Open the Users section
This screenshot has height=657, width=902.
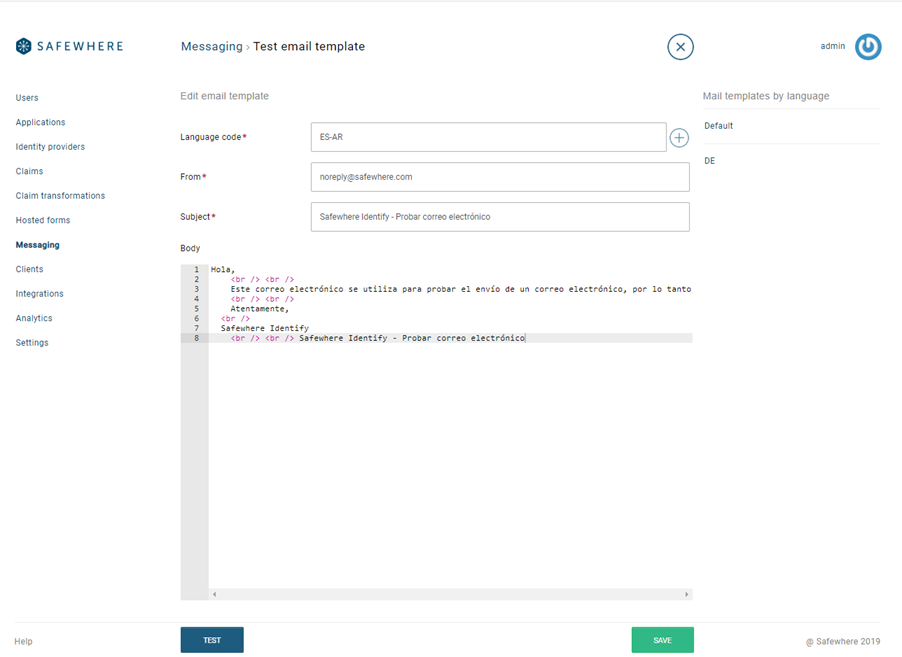pos(27,98)
